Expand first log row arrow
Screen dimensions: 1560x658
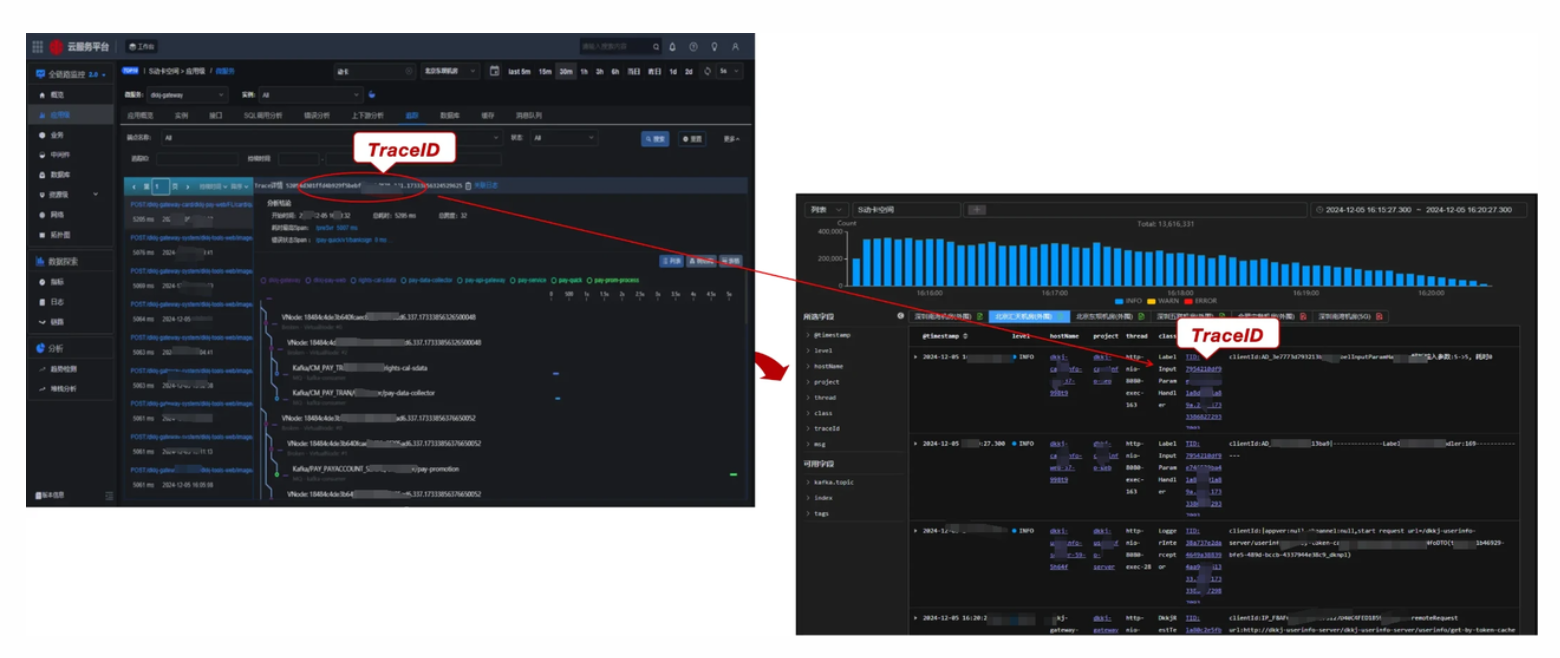tap(915, 355)
